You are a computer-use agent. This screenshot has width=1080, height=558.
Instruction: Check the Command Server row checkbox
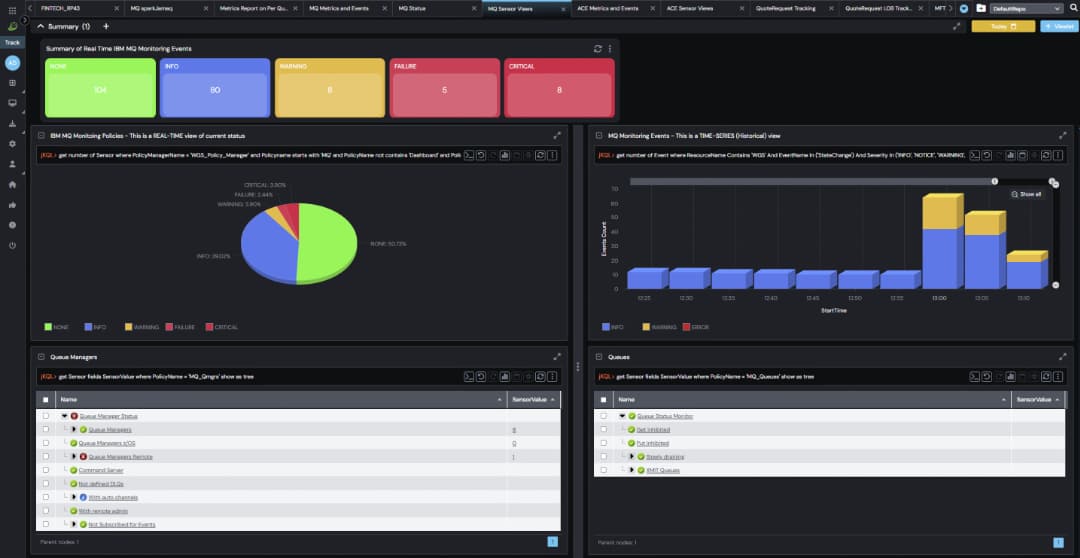pos(46,470)
